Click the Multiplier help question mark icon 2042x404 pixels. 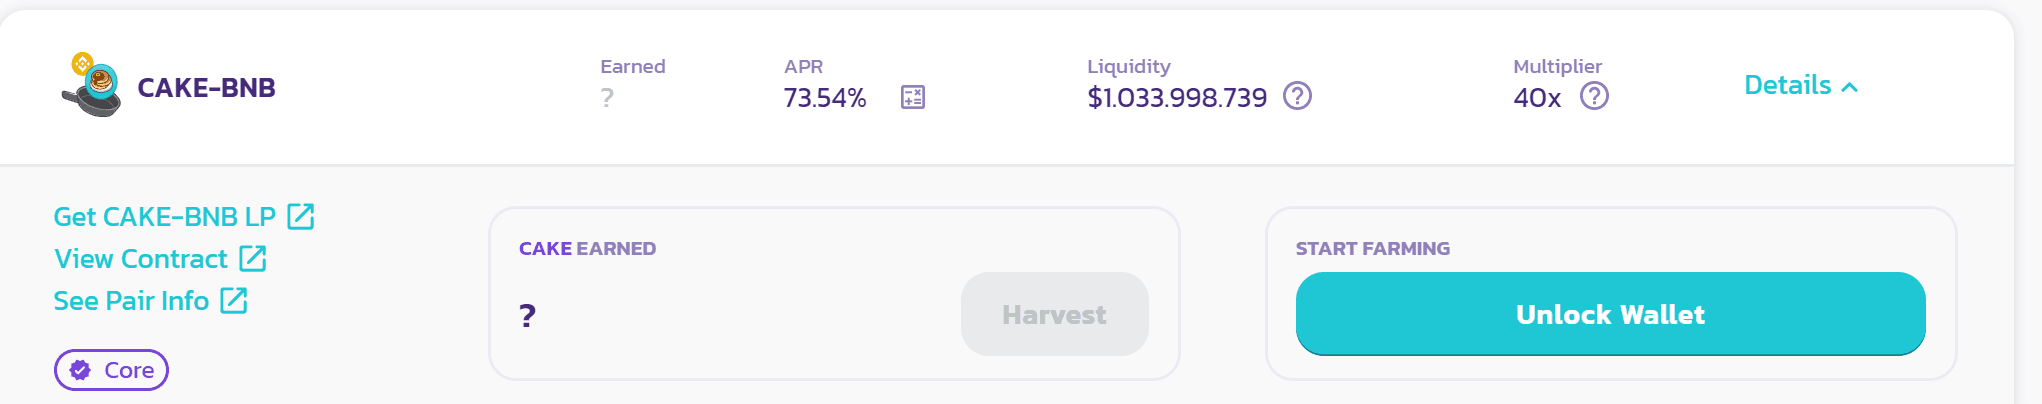(1594, 96)
